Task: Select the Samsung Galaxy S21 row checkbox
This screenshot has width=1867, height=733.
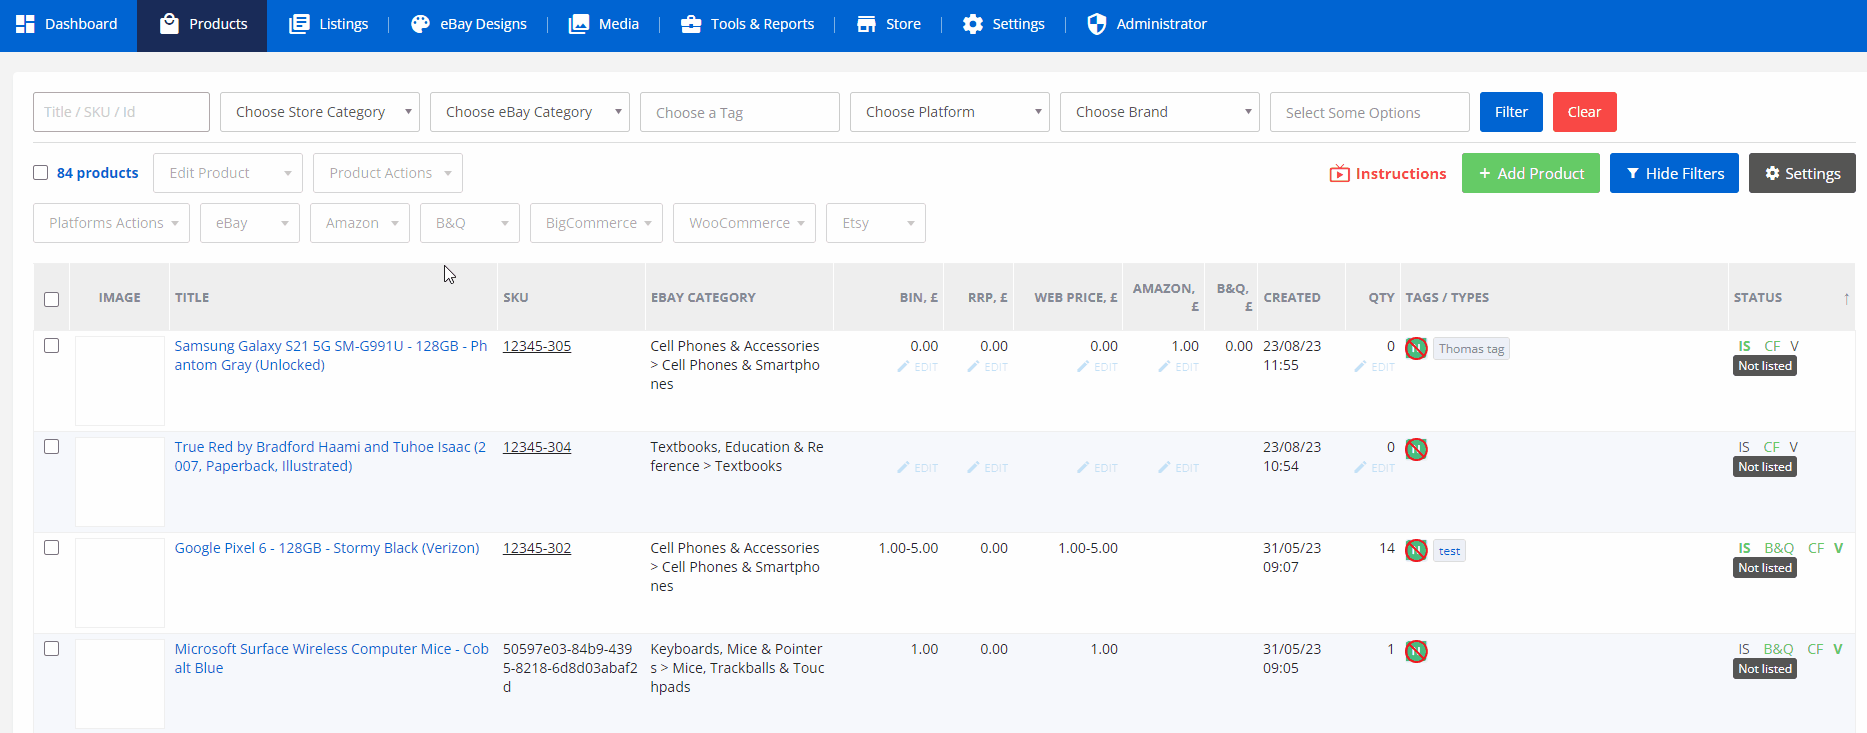Action: tap(52, 346)
